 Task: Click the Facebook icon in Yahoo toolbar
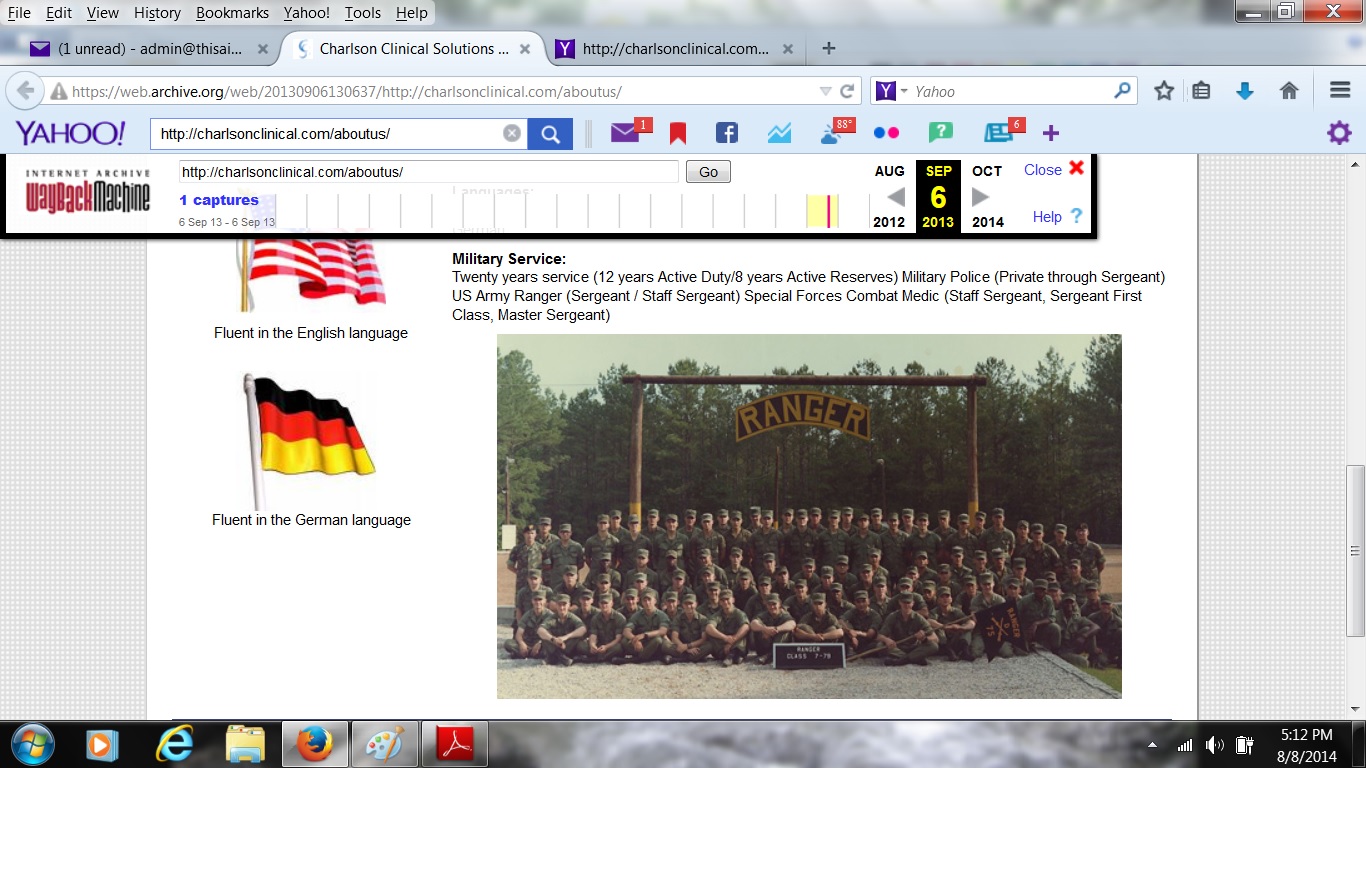pos(727,133)
